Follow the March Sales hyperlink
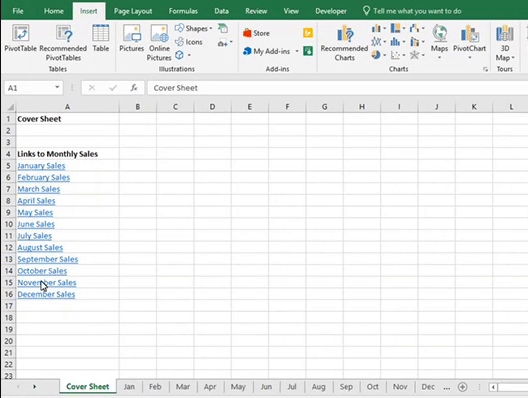 pyautogui.click(x=38, y=189)
